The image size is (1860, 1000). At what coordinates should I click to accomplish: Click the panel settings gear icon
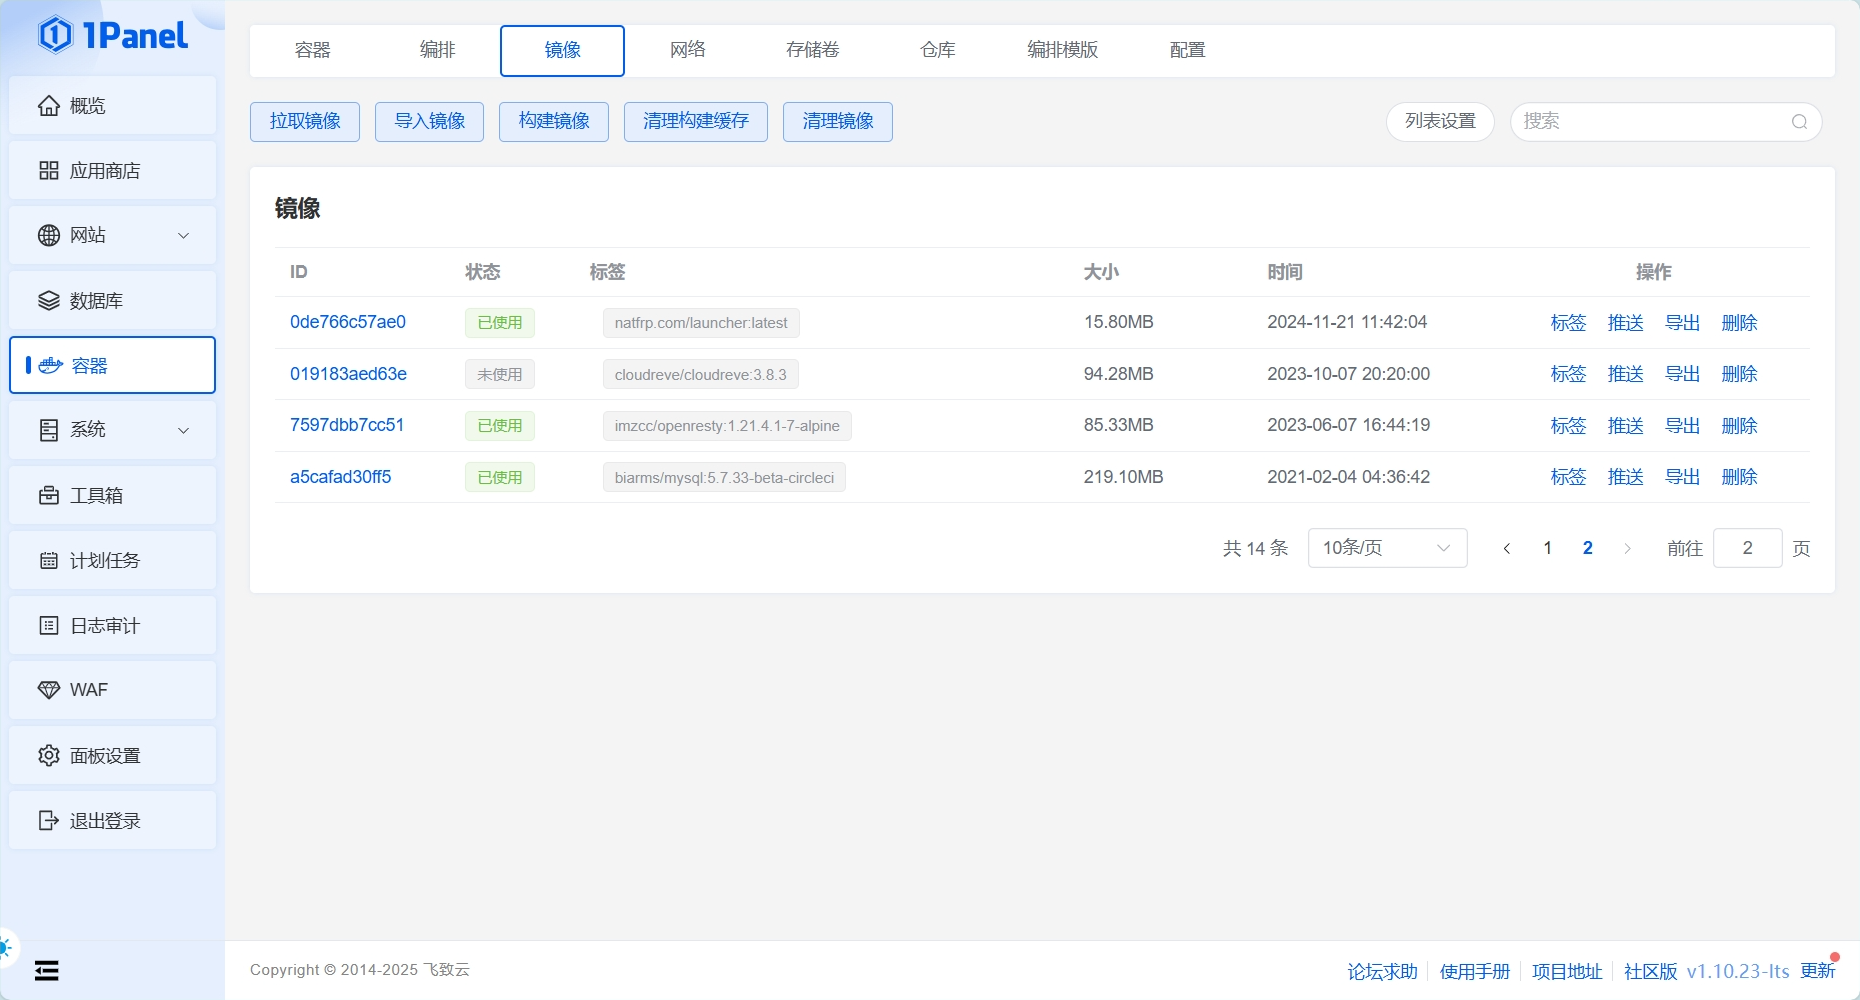48,756
